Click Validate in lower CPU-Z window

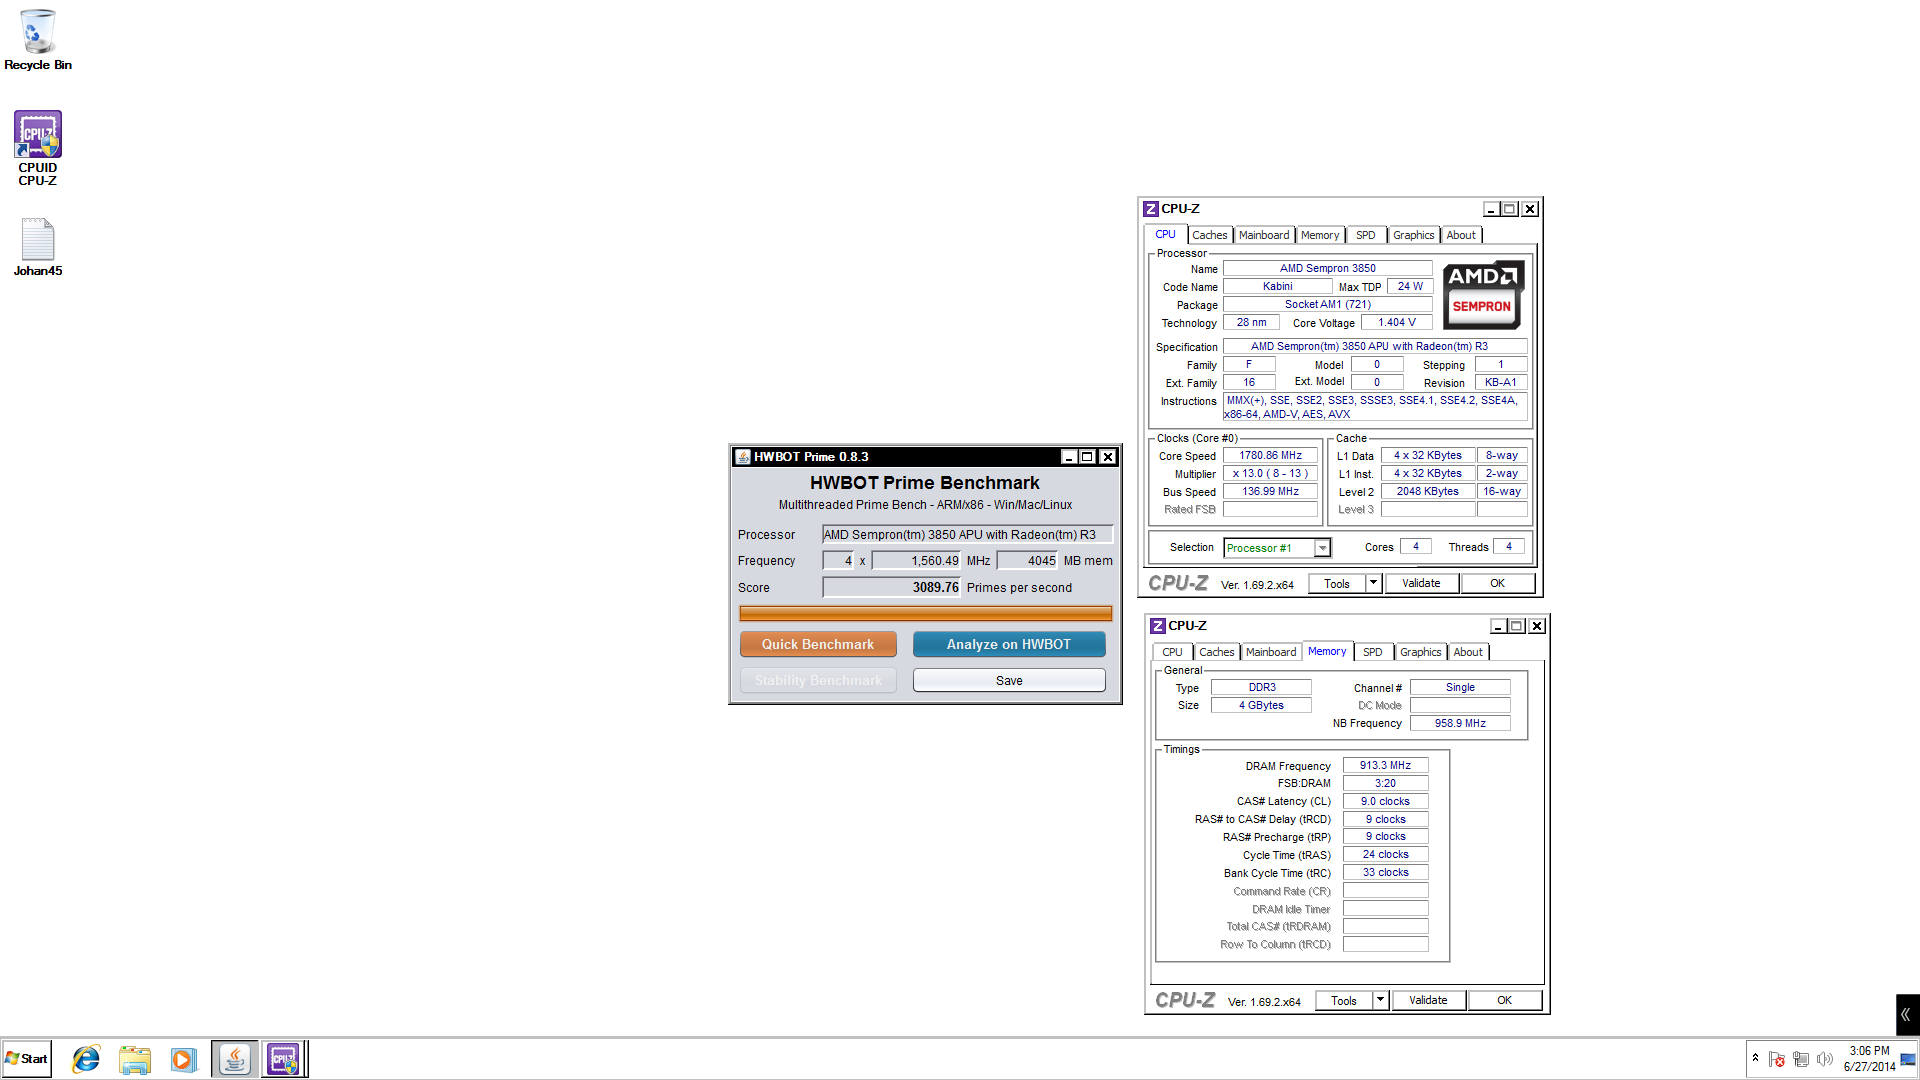[x=1428, y=1001]
